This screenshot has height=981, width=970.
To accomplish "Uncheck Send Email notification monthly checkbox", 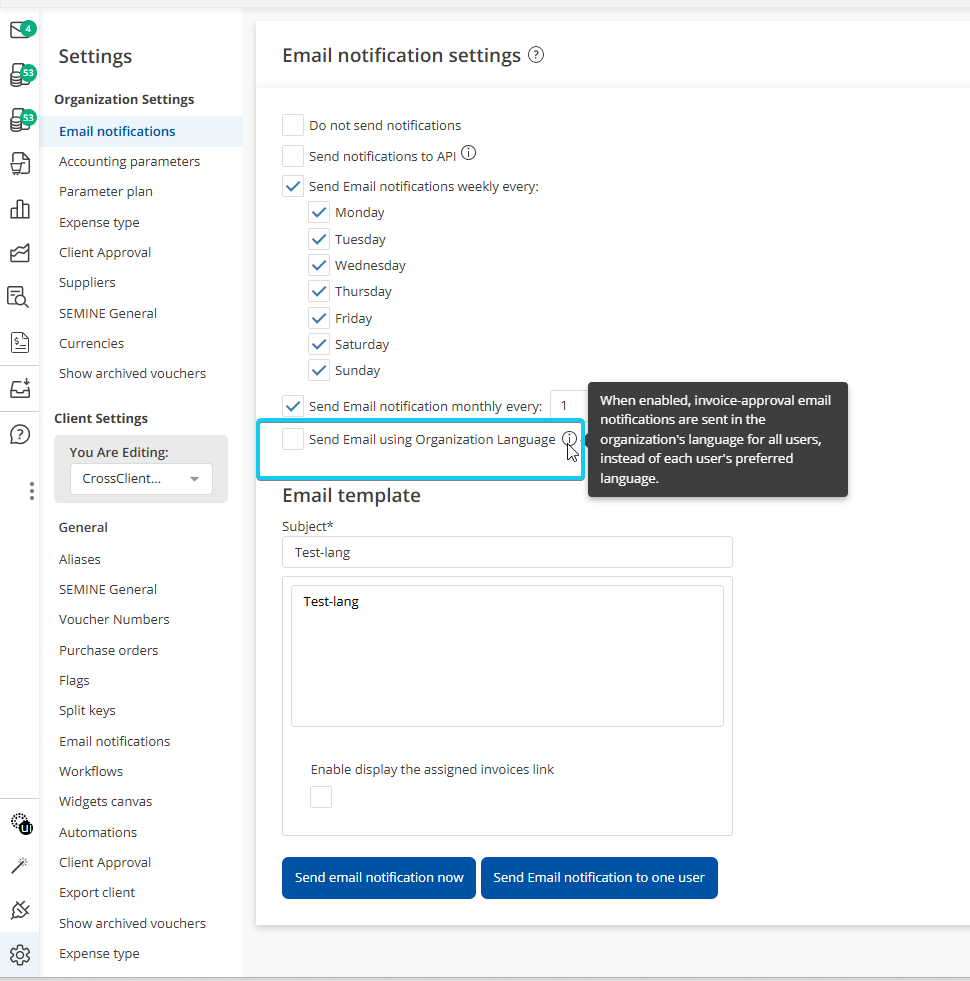I will (x=293, y=406).
